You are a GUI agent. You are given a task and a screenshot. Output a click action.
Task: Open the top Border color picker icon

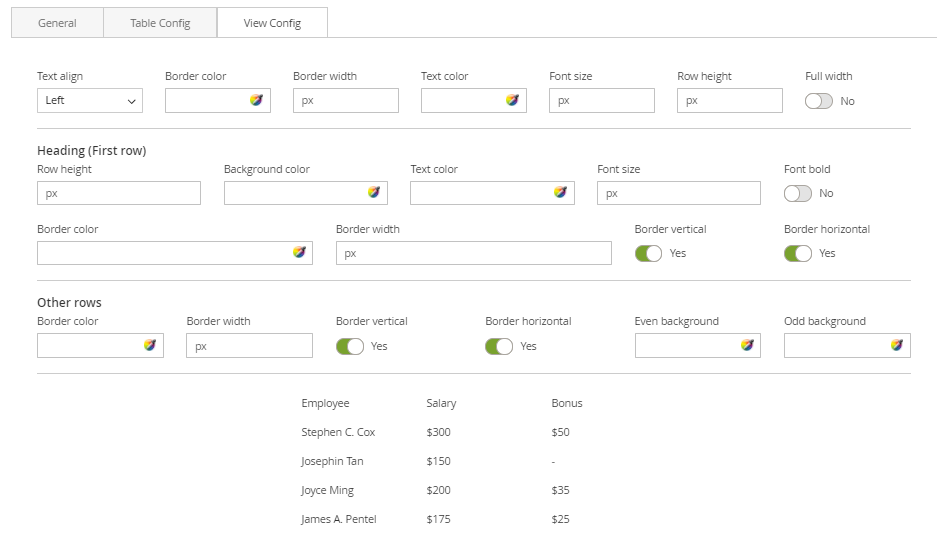tap(256, 100)
